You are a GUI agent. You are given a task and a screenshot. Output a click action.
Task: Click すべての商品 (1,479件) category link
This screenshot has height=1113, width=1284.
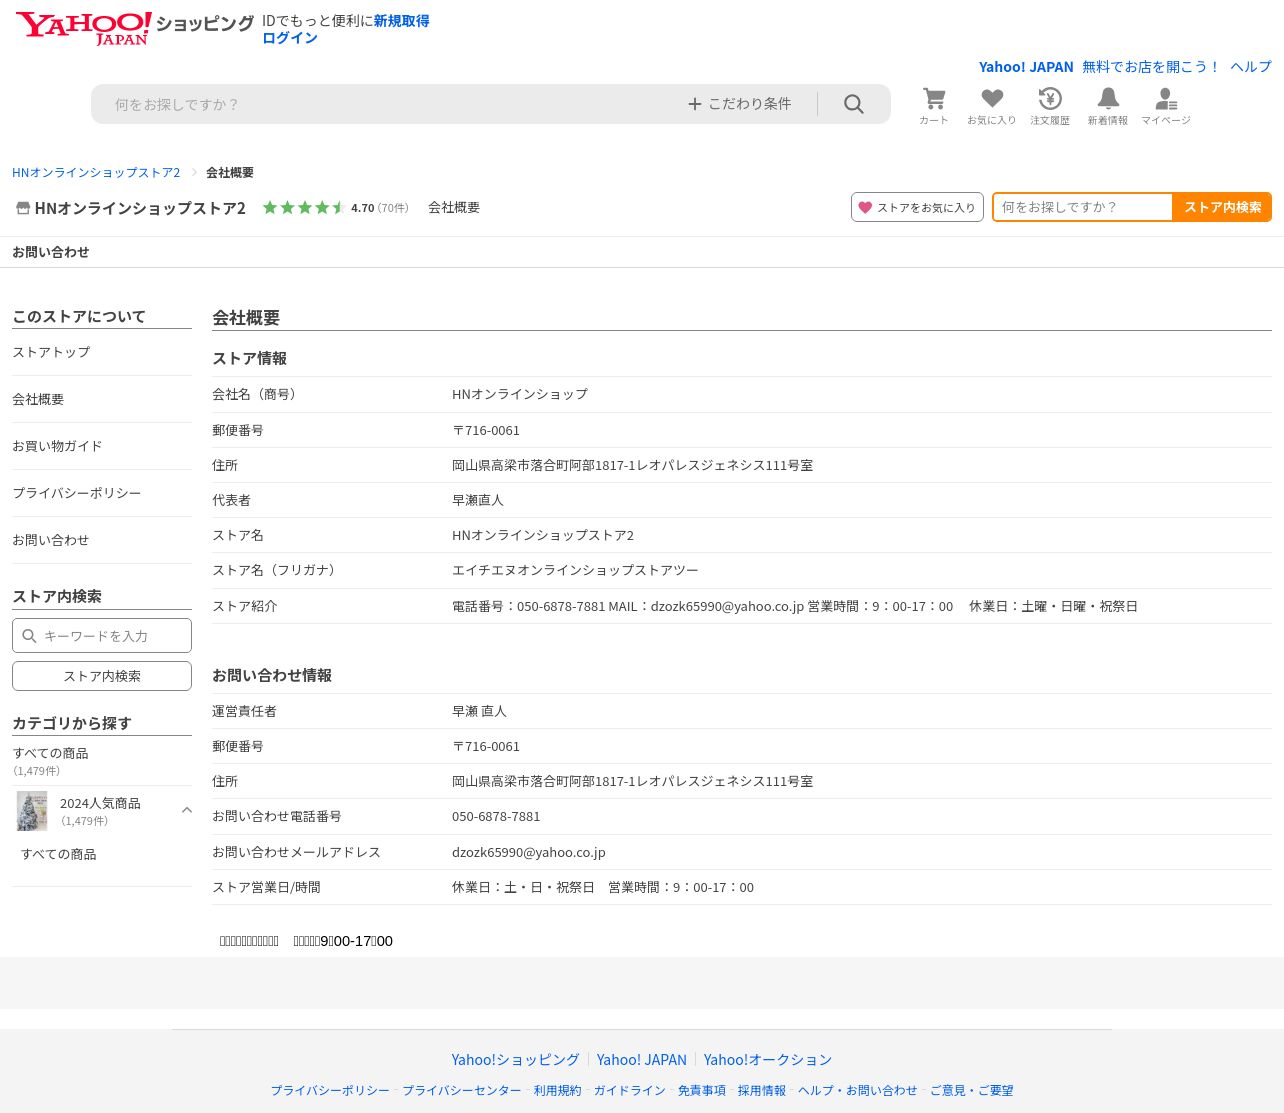tap(50, 761)
